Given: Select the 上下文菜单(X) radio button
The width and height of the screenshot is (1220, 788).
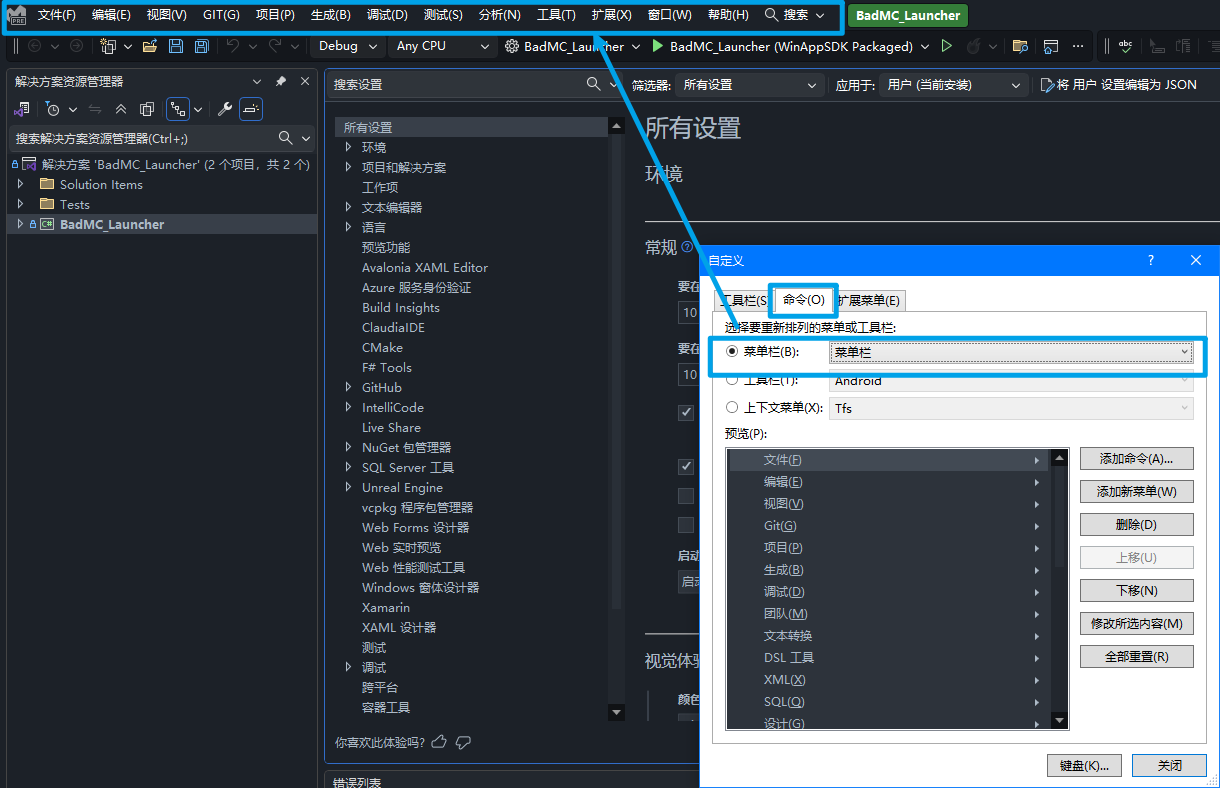Looking at the screenshot, I should pos(733,408).
